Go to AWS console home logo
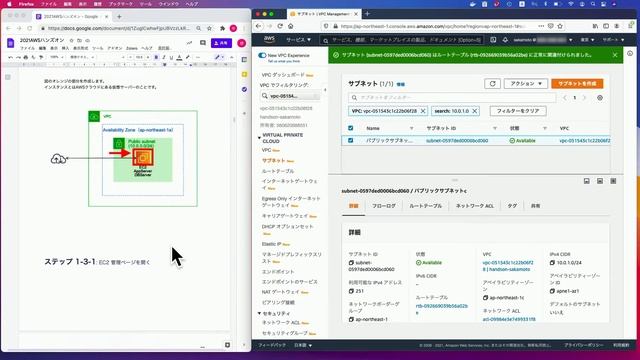Screen dimensions: 640x360 pyautogui.click(x=269, y=40)
